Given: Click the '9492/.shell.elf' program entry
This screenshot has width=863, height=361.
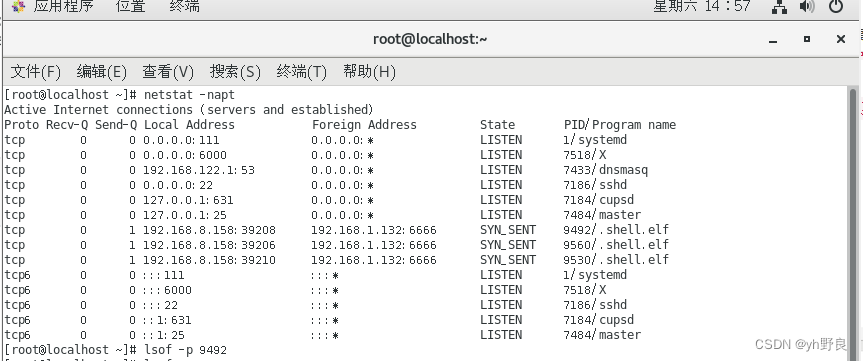Looking at the screenshot, I should coord(616,229).
